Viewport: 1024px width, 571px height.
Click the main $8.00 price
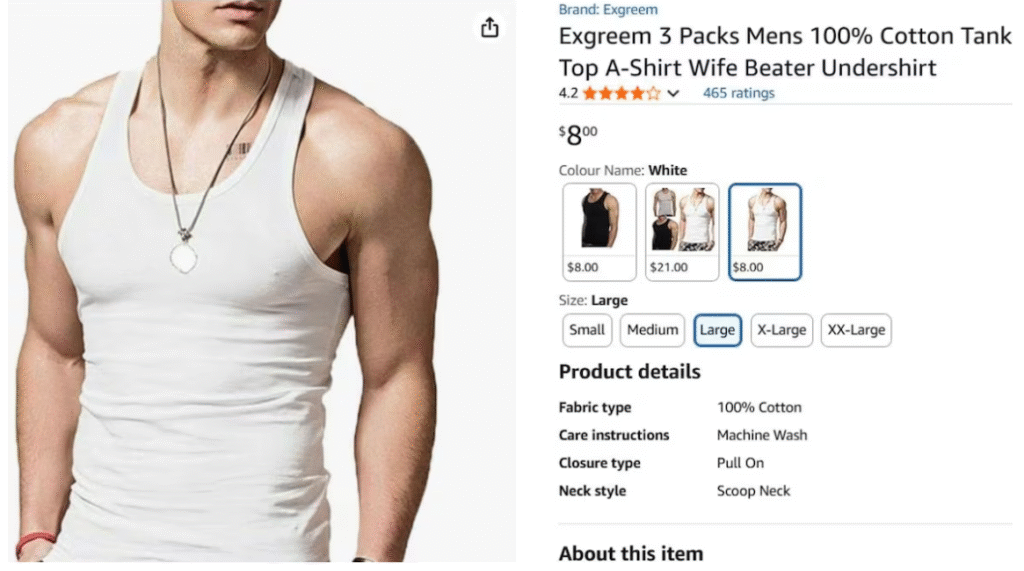578,134
